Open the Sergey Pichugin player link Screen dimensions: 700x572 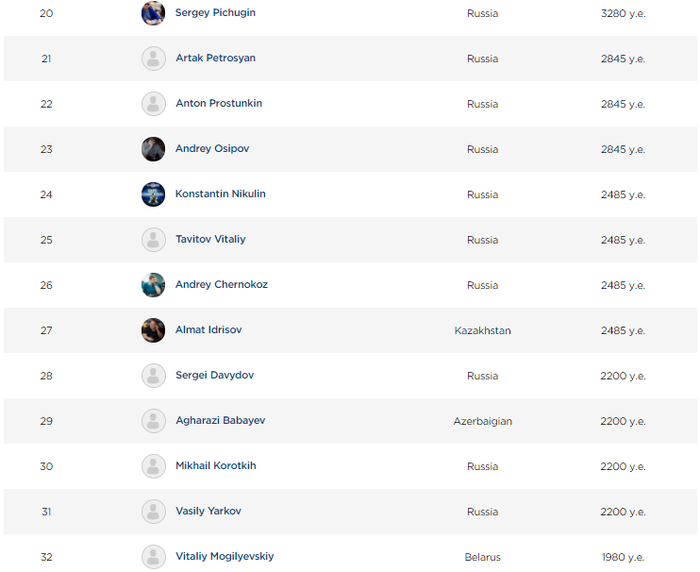215,13
